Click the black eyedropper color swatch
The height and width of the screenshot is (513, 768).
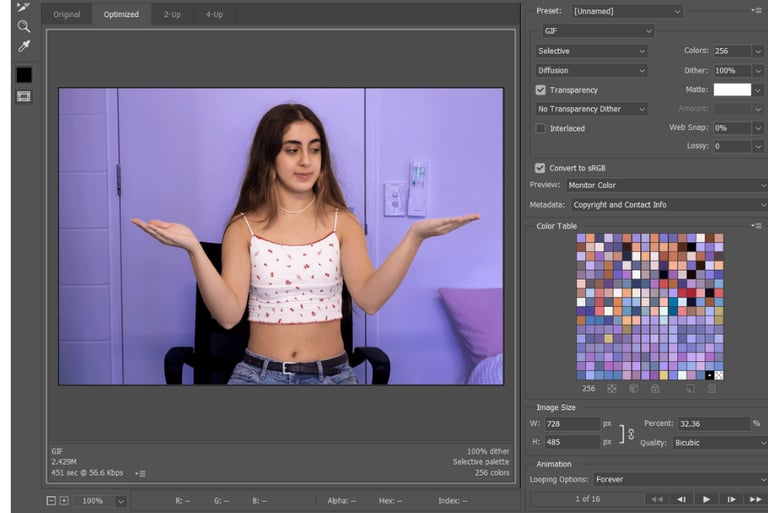24,75
